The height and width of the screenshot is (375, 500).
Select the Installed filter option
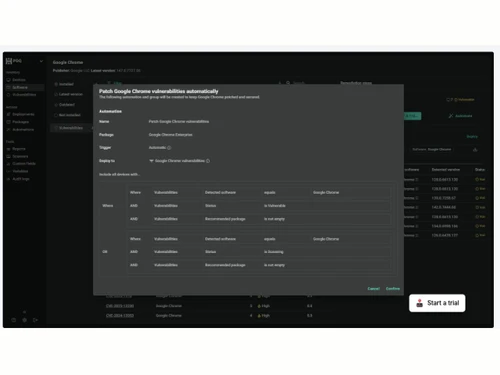(x=64, y=84)
